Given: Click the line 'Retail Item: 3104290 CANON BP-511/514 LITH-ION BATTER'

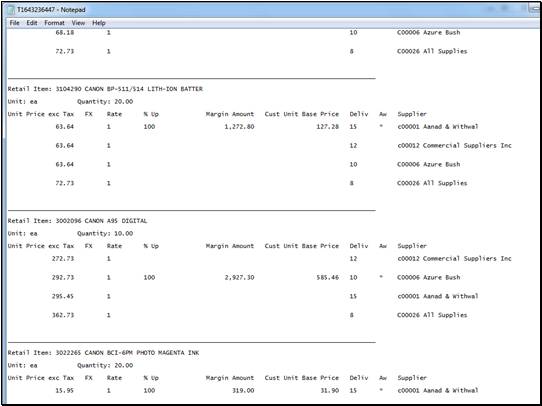Looking at the screenshot, I should point(105,89).
